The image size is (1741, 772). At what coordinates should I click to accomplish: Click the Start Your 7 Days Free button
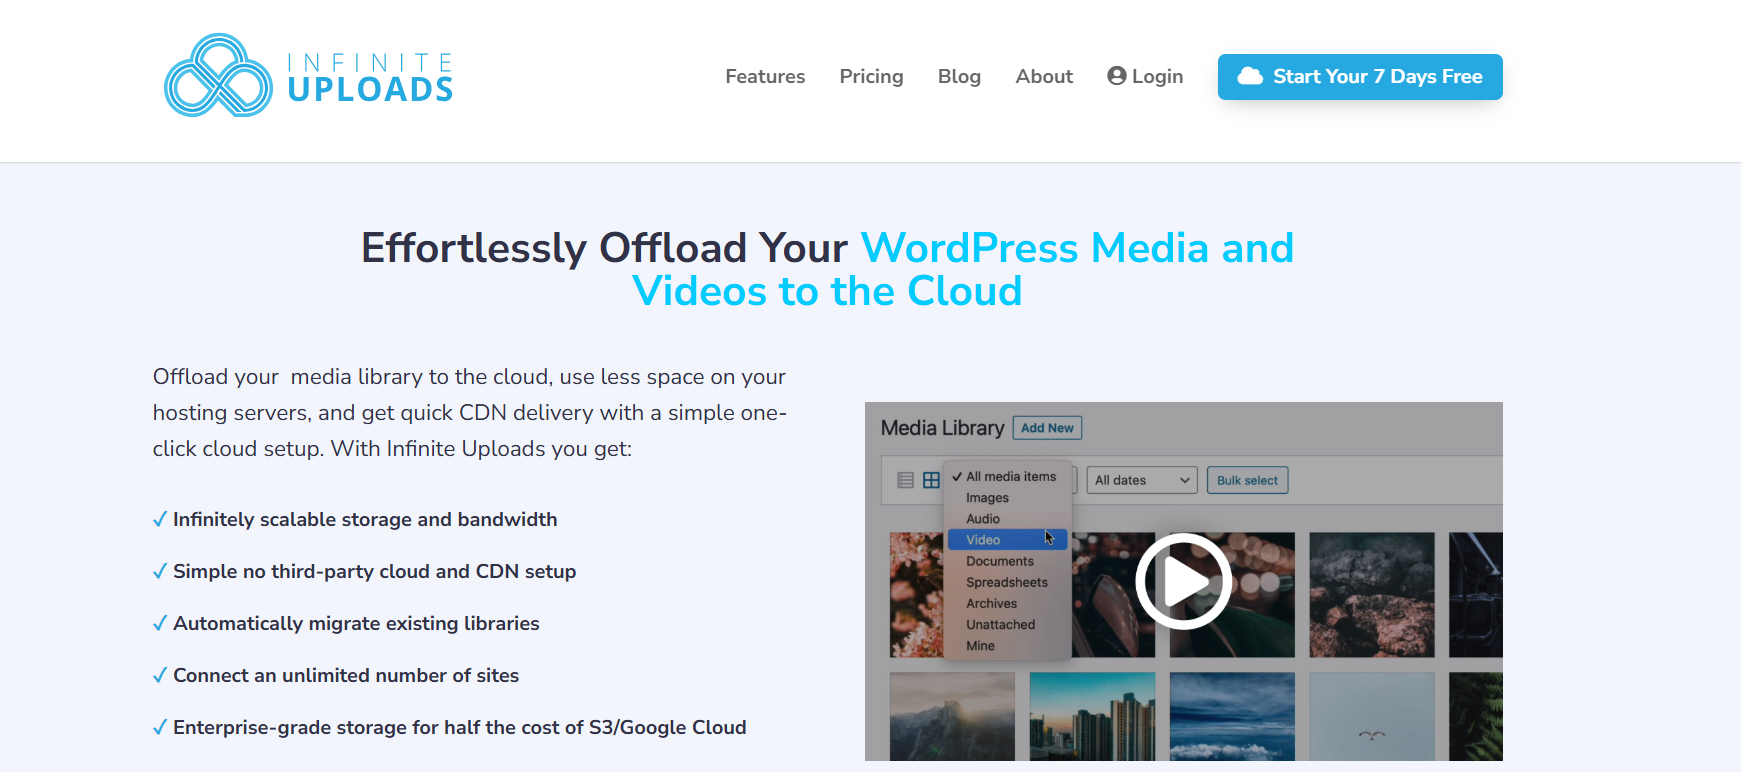tap(1360, 77)
